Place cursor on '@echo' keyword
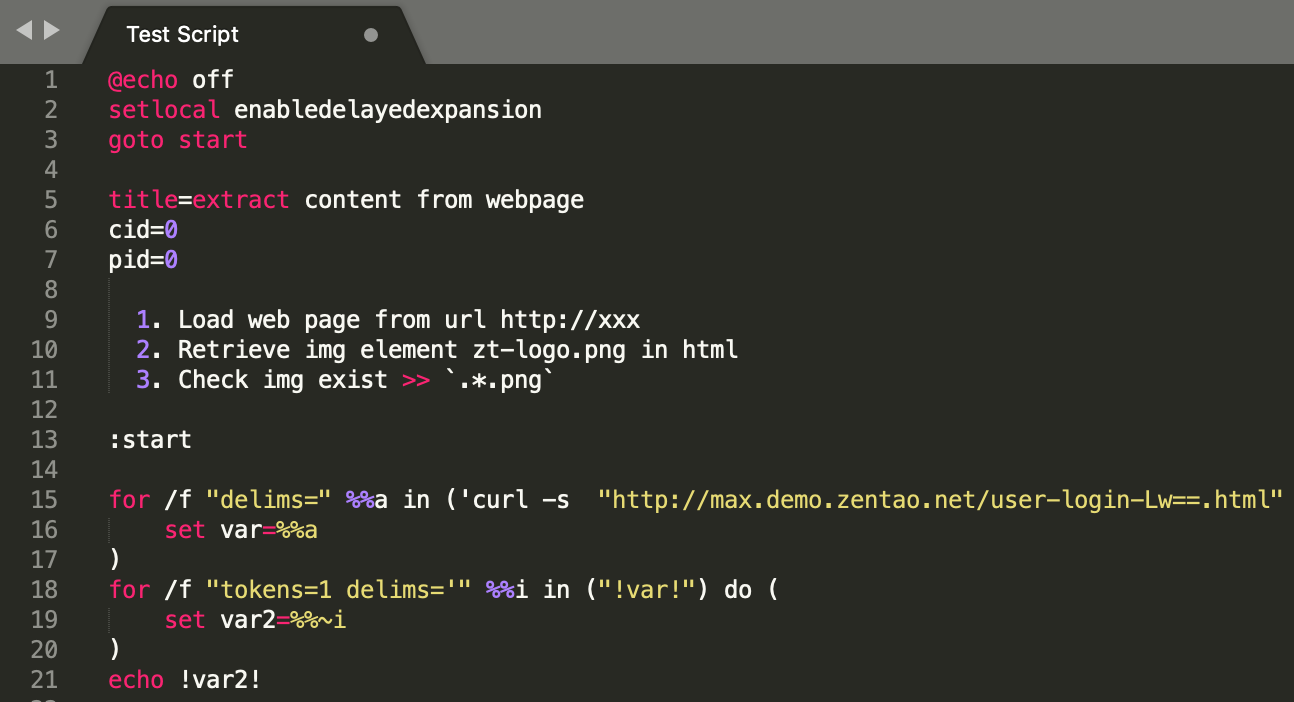Image resolution: width=1294 pixels, height=702 pixels. click(143, 80)
